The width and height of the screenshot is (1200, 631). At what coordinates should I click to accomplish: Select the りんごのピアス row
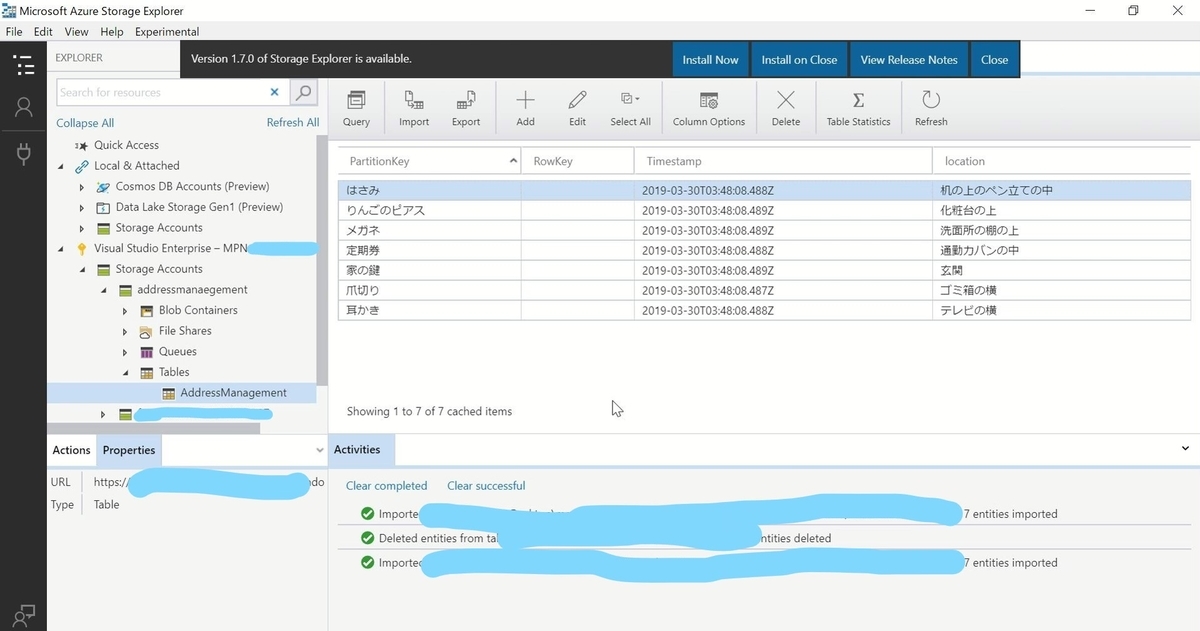point(764,210)
